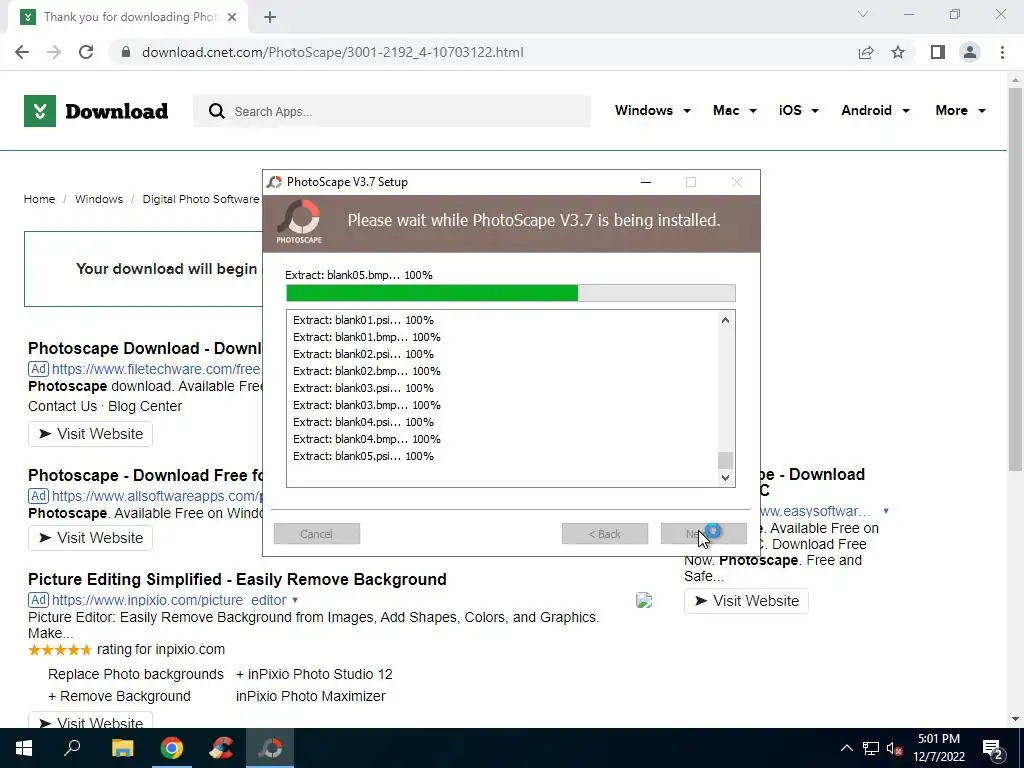This screenshot has width=1024, height=768.
Task: Click the network tray icon
Action: point(871,748)
